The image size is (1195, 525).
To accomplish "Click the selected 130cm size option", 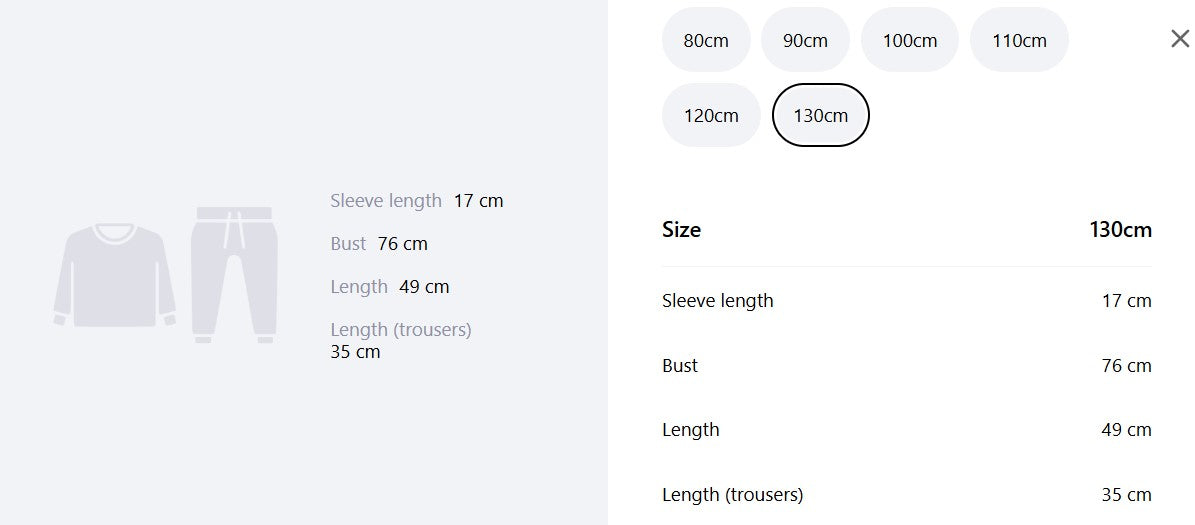I will [x=821, y=115].
